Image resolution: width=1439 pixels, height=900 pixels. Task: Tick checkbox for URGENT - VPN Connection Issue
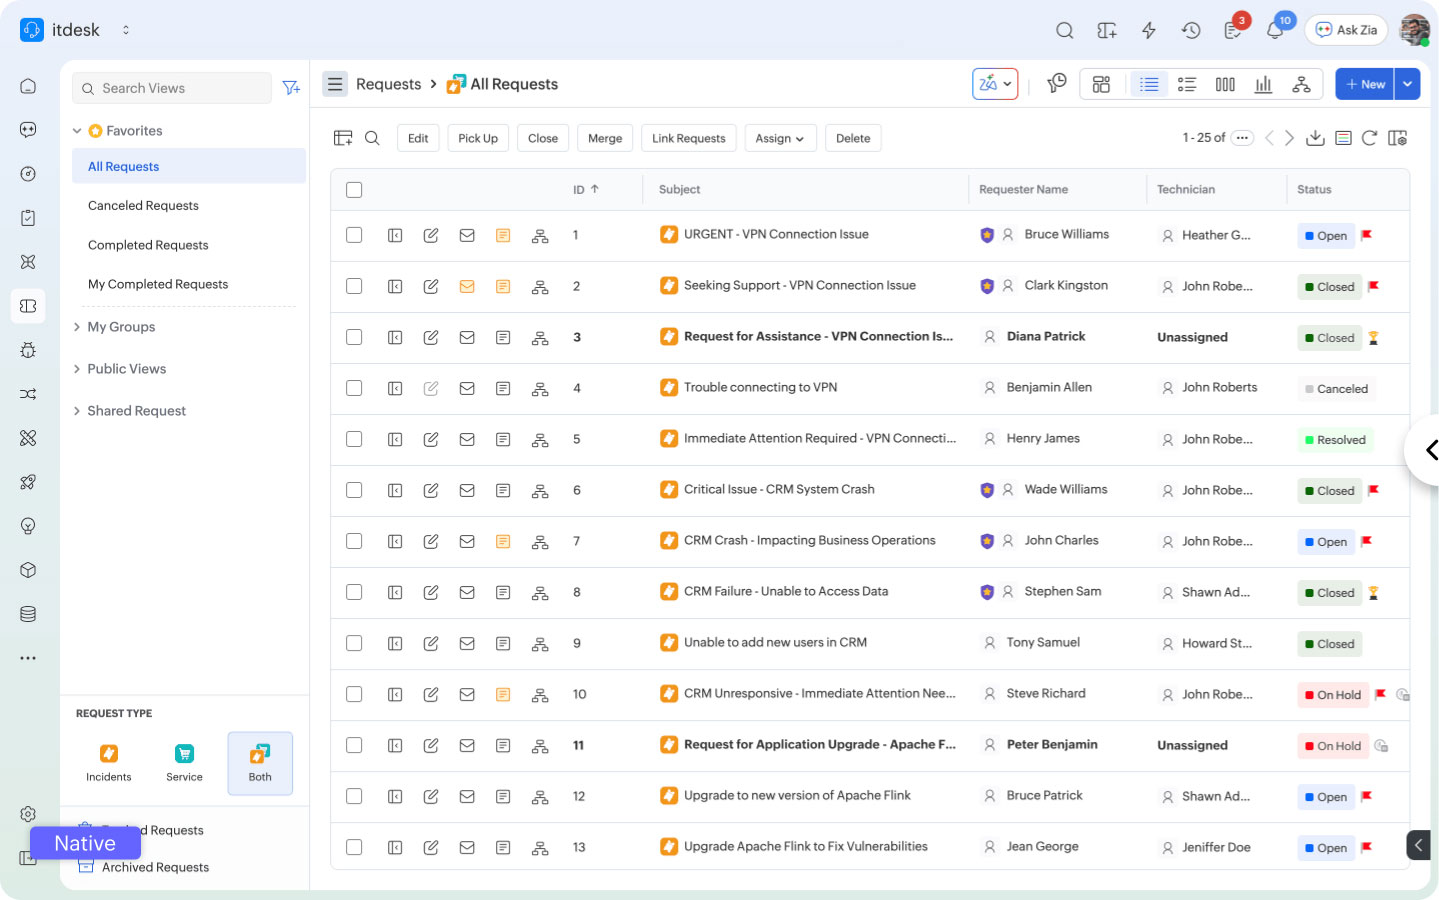coord(354,235)
